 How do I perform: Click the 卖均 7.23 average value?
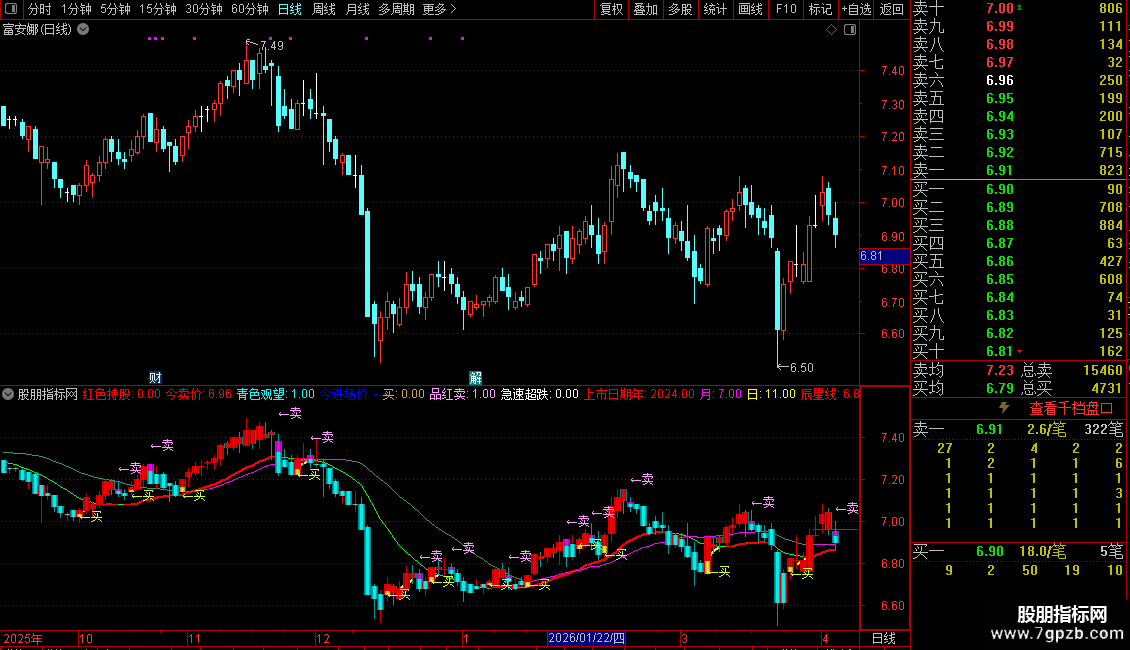(x=1000, y=370)
